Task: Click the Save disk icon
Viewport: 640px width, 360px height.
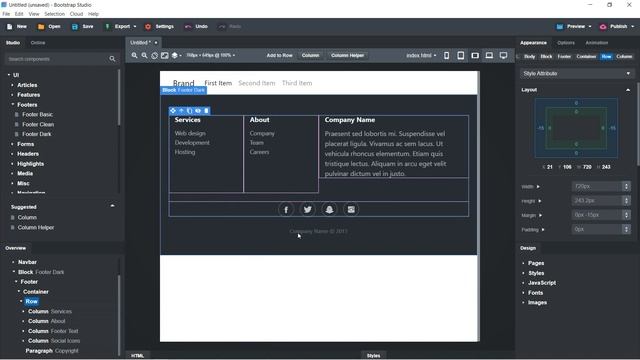Action: click(x=75, y=27)
